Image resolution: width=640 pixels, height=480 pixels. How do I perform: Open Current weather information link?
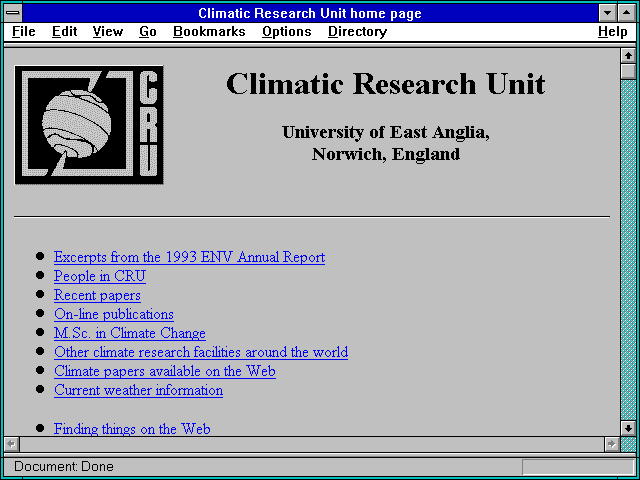[x=138, y=390]
